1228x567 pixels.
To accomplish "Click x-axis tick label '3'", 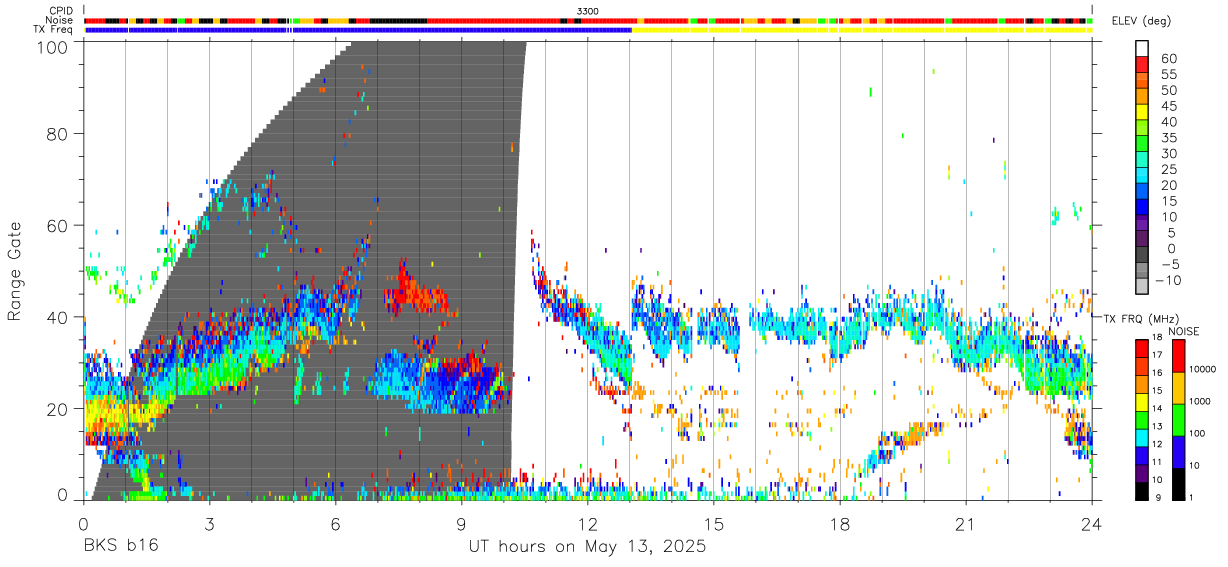I will 209,524.
